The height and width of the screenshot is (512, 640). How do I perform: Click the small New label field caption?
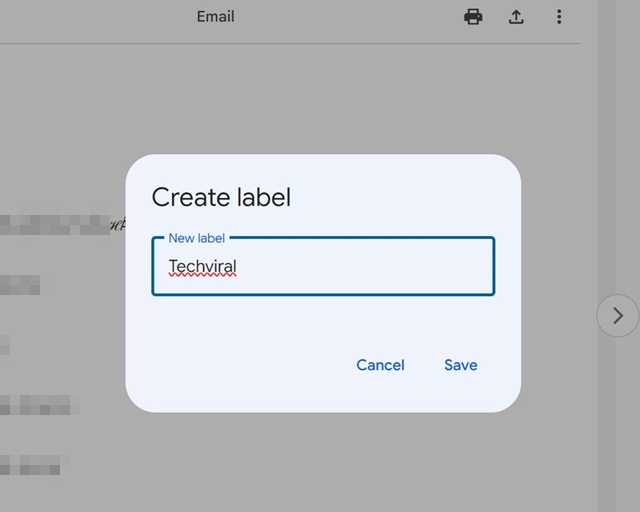197,238
